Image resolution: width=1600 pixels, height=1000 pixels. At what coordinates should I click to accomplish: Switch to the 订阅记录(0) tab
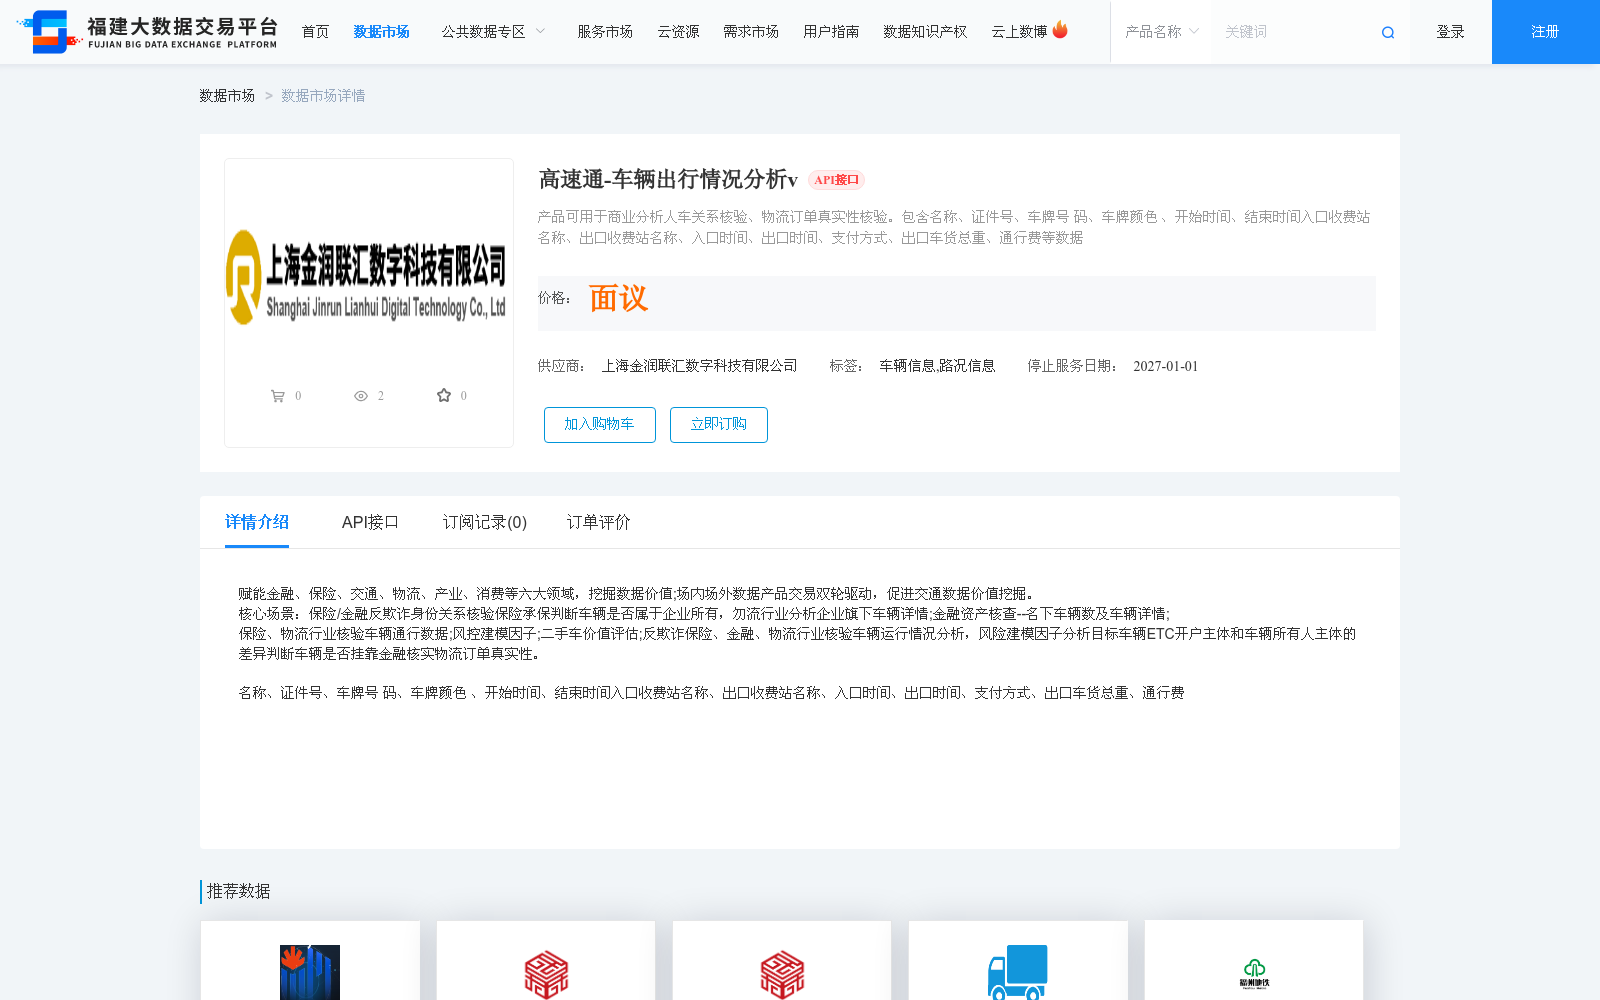coord(485,522)
